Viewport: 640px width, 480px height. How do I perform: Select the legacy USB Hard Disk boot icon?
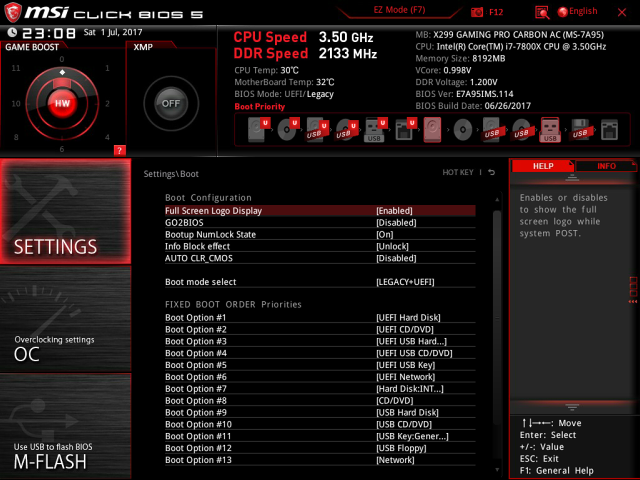491,130
